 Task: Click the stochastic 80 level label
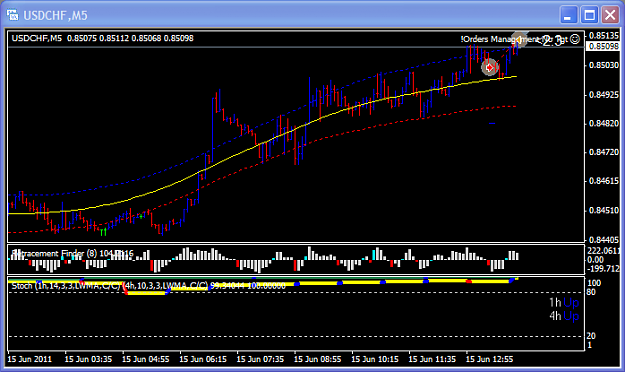pos(591,292)
